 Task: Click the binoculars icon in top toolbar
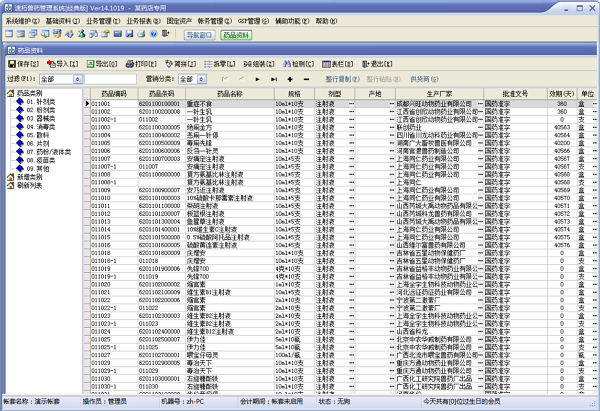point(93,34)
